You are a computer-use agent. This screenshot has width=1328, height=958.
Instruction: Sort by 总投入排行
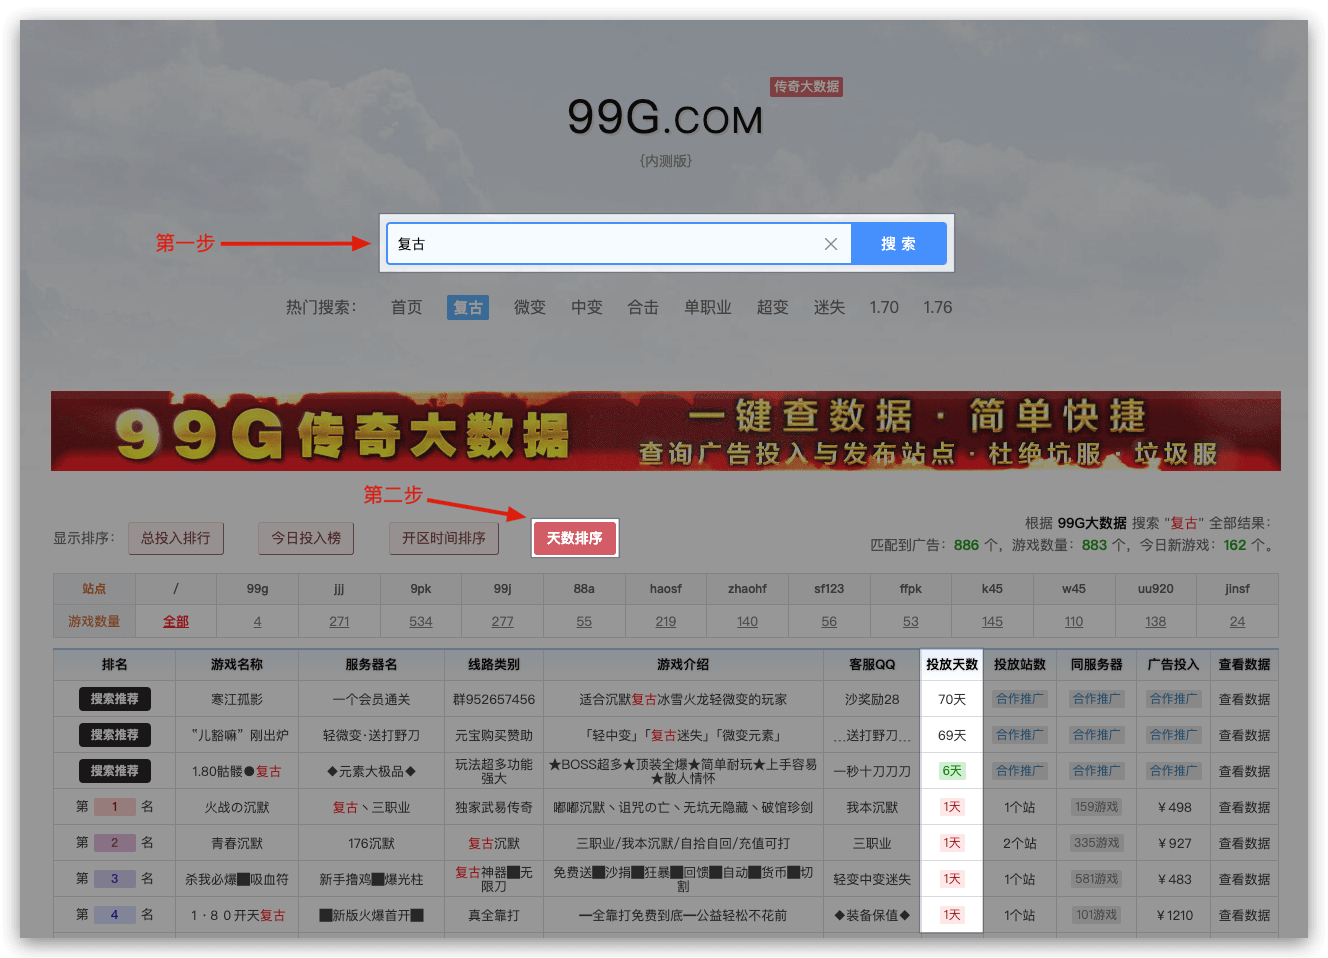pos(176,538)
